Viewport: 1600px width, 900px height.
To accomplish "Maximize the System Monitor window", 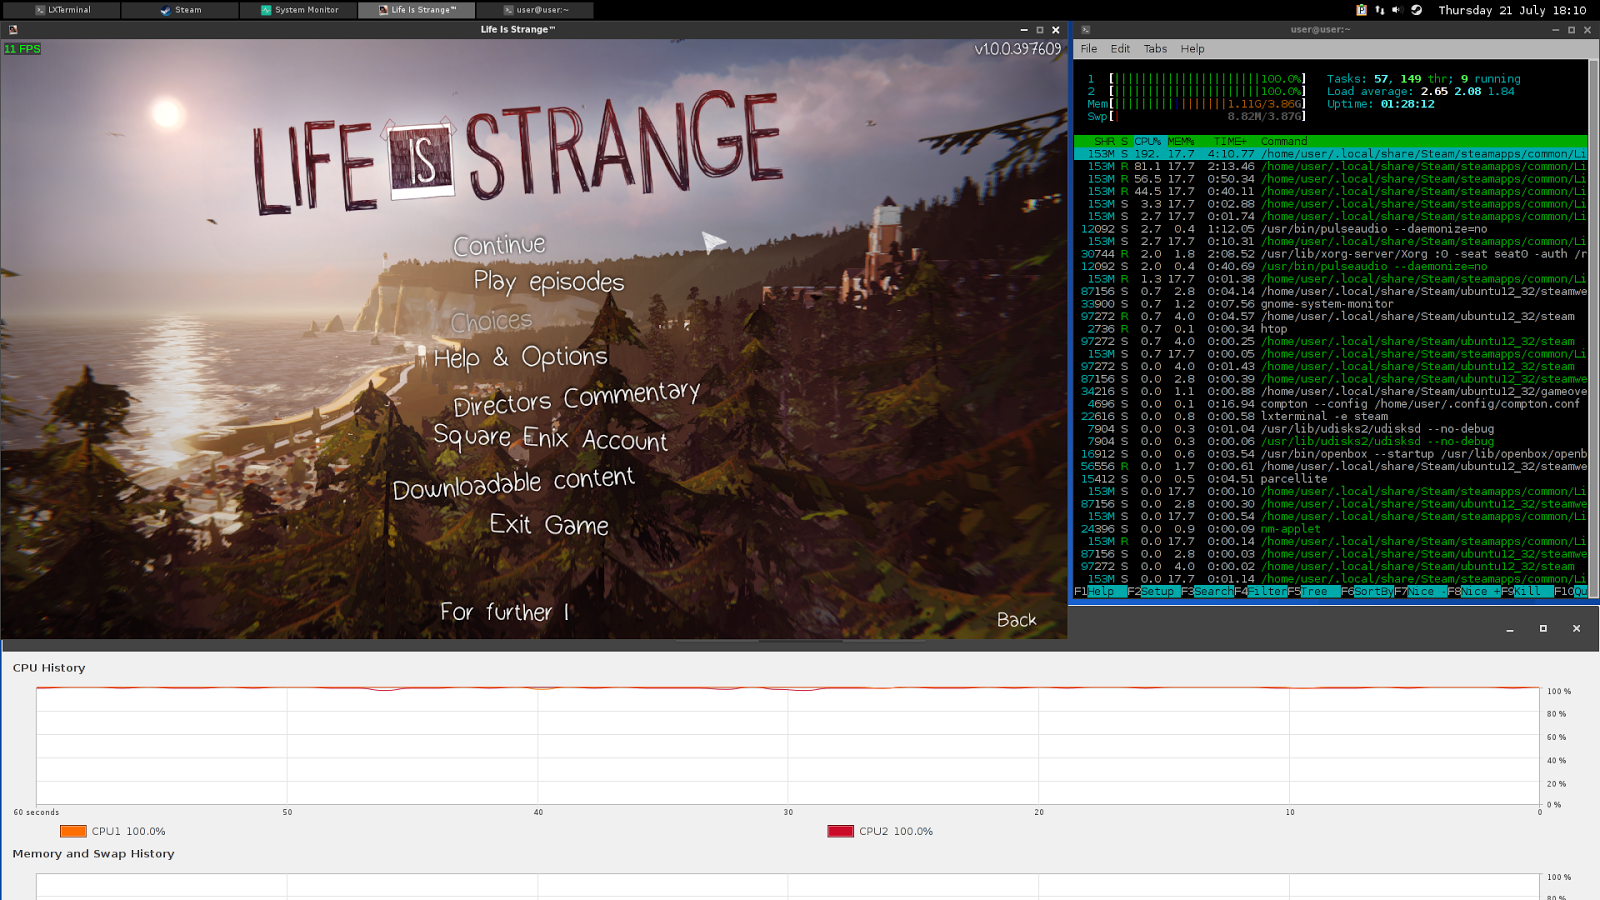I will point(1543,629).
